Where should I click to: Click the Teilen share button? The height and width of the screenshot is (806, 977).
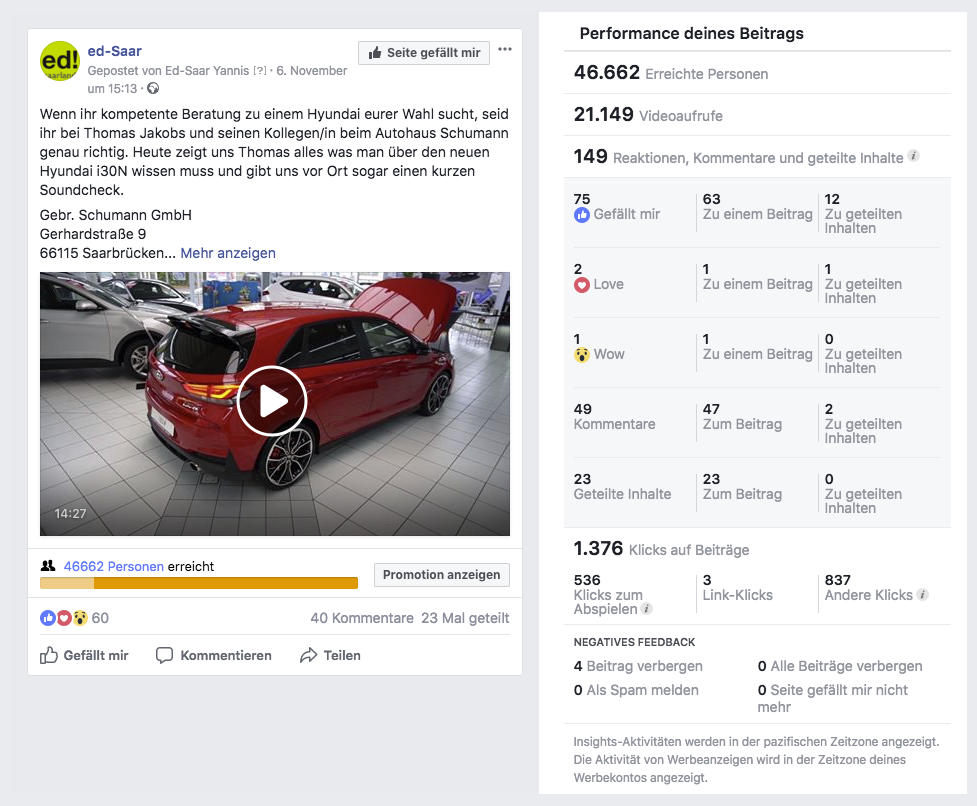pos(330,655)
